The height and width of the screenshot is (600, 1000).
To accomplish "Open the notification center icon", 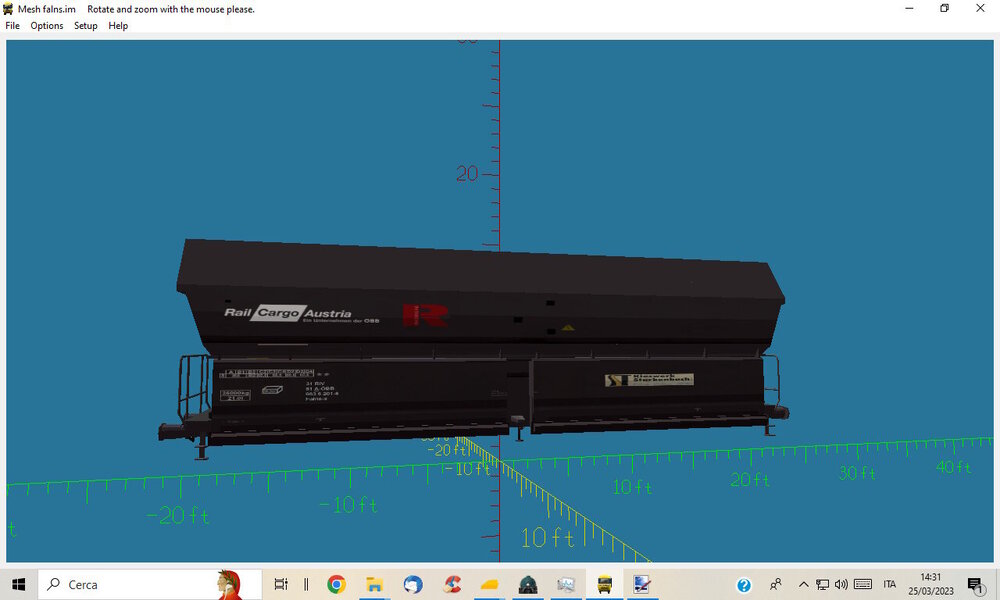I will tap(976, 584).
